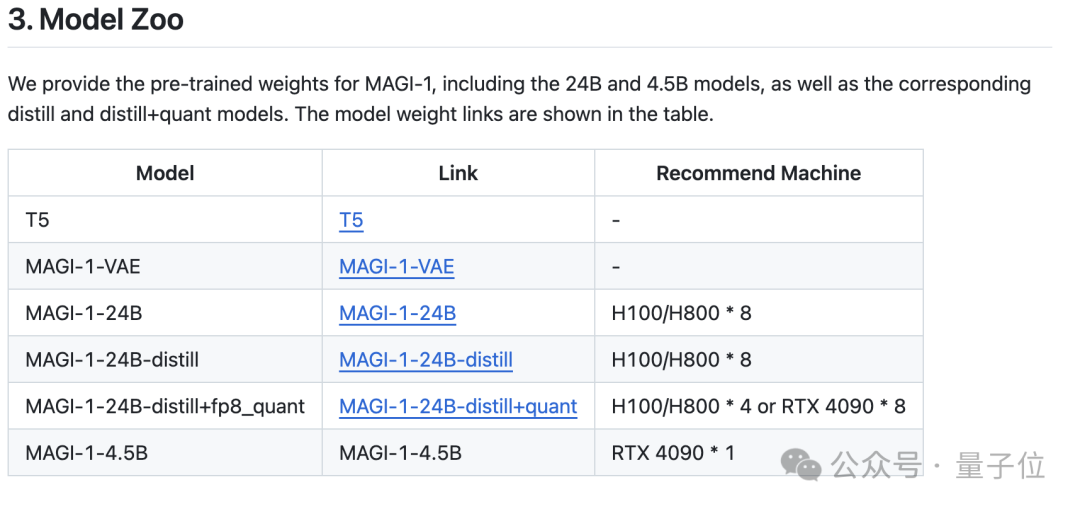
Task: Click the Model column header
Action: point(165,173)
